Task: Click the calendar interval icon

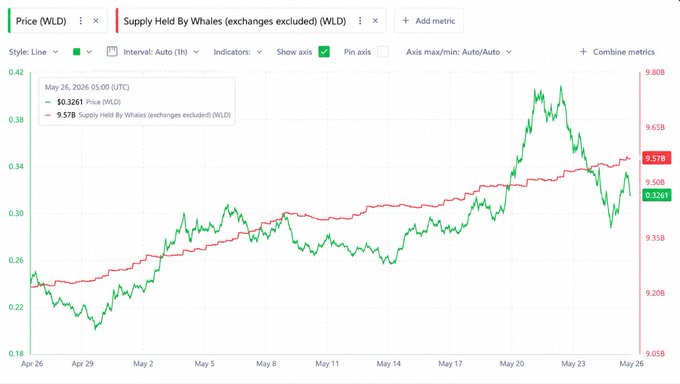Action: (112, 52)
